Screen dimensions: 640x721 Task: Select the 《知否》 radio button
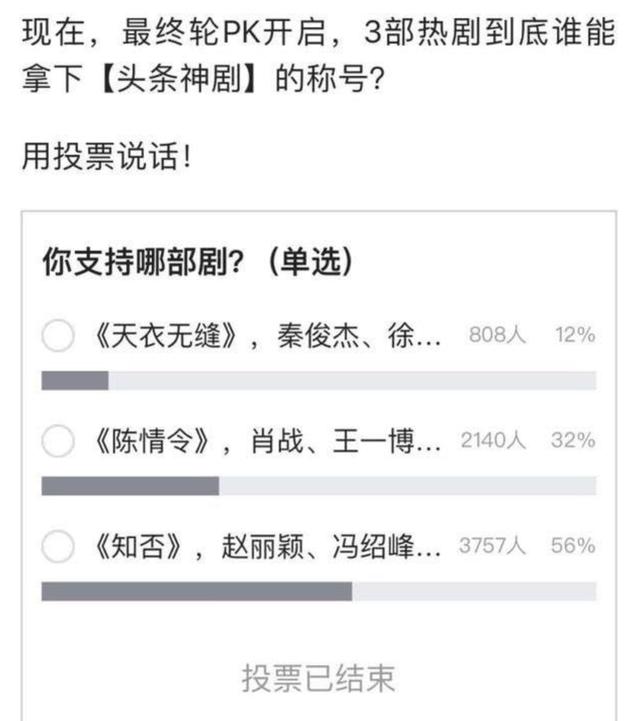(57, 546)
